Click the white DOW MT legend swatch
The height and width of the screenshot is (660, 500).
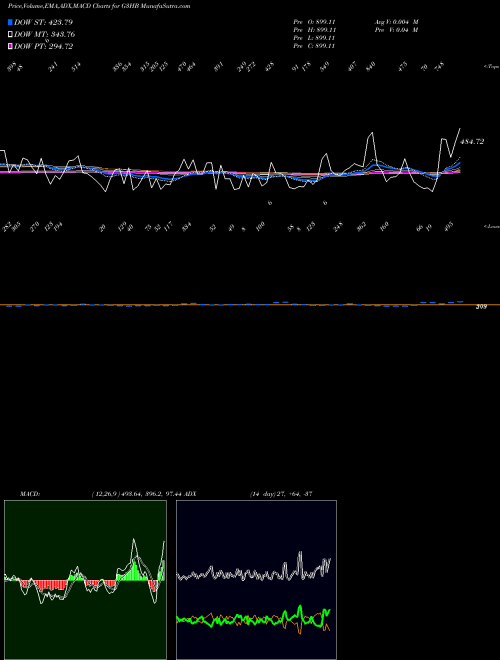pyautogui.click(x=10, y=34)
